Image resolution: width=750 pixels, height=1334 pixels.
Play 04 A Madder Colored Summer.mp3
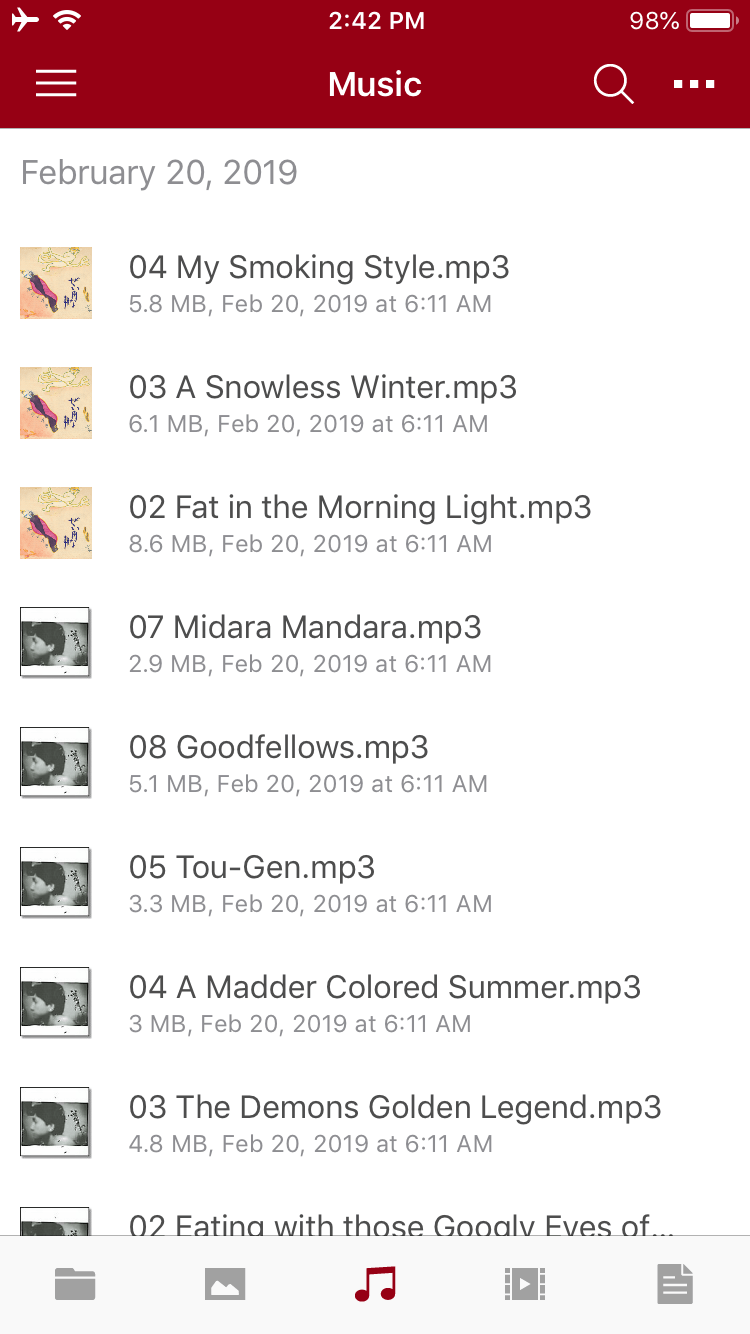375,1003
